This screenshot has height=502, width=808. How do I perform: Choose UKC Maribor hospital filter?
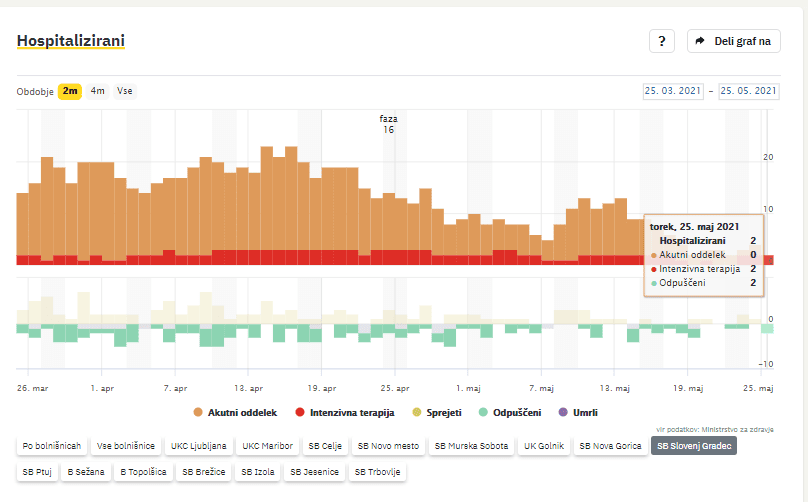(x=269, y=445)
